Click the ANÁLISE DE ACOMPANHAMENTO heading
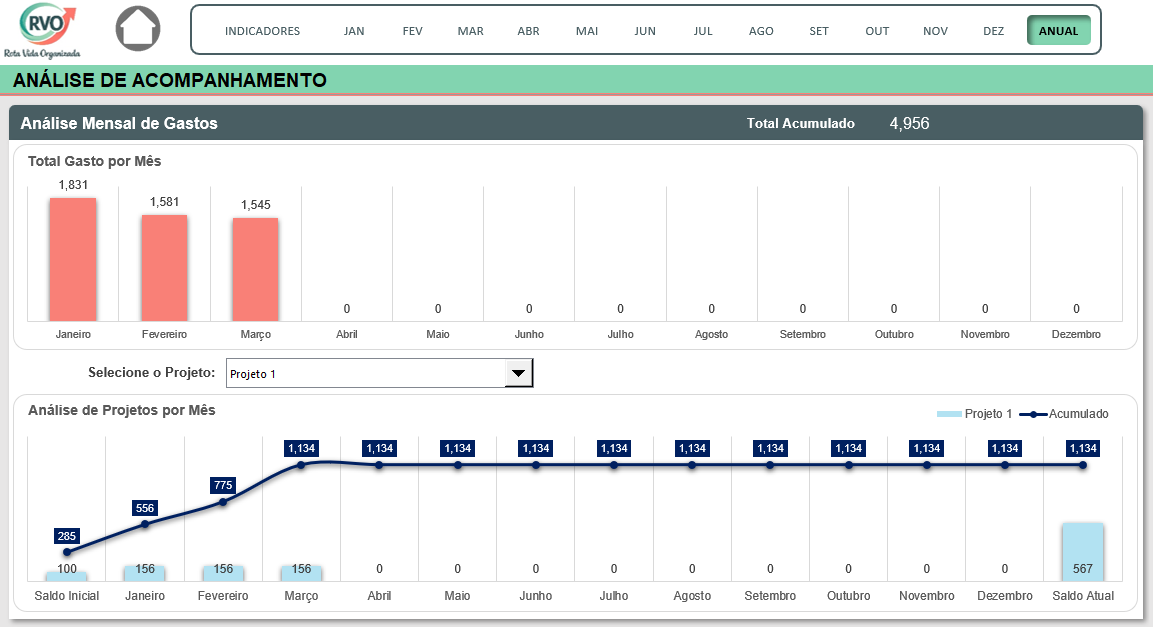The image size is (1153, 627). coord(170,80)
